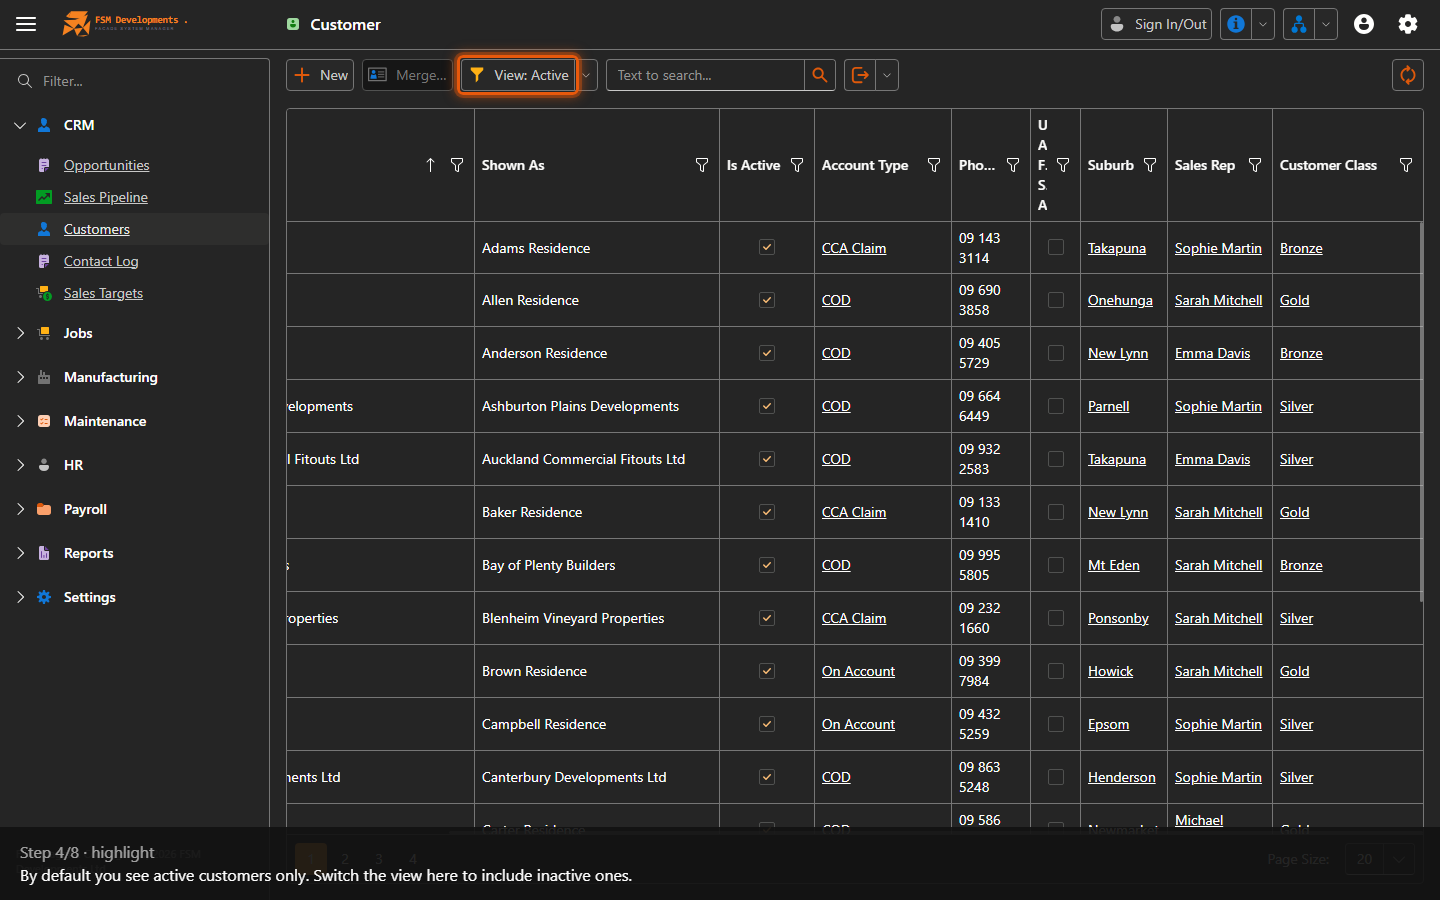Open Opportunities from the sidebar
1440x900 pixels.
click(107, 165)
